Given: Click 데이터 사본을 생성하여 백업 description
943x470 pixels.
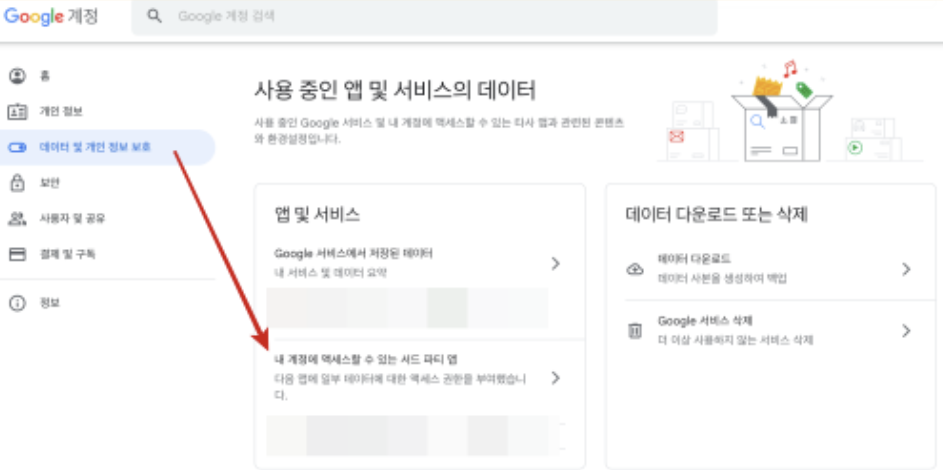Looking at the screenshot, I should pos(722,279).
